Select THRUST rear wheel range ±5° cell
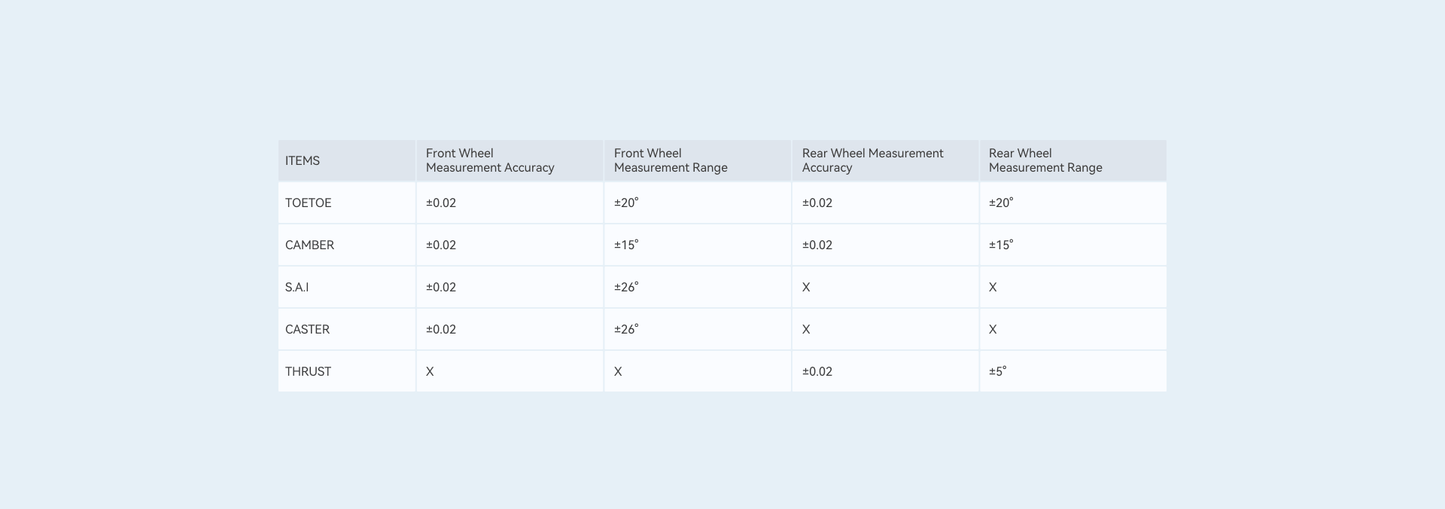 [x=998, y=371]
